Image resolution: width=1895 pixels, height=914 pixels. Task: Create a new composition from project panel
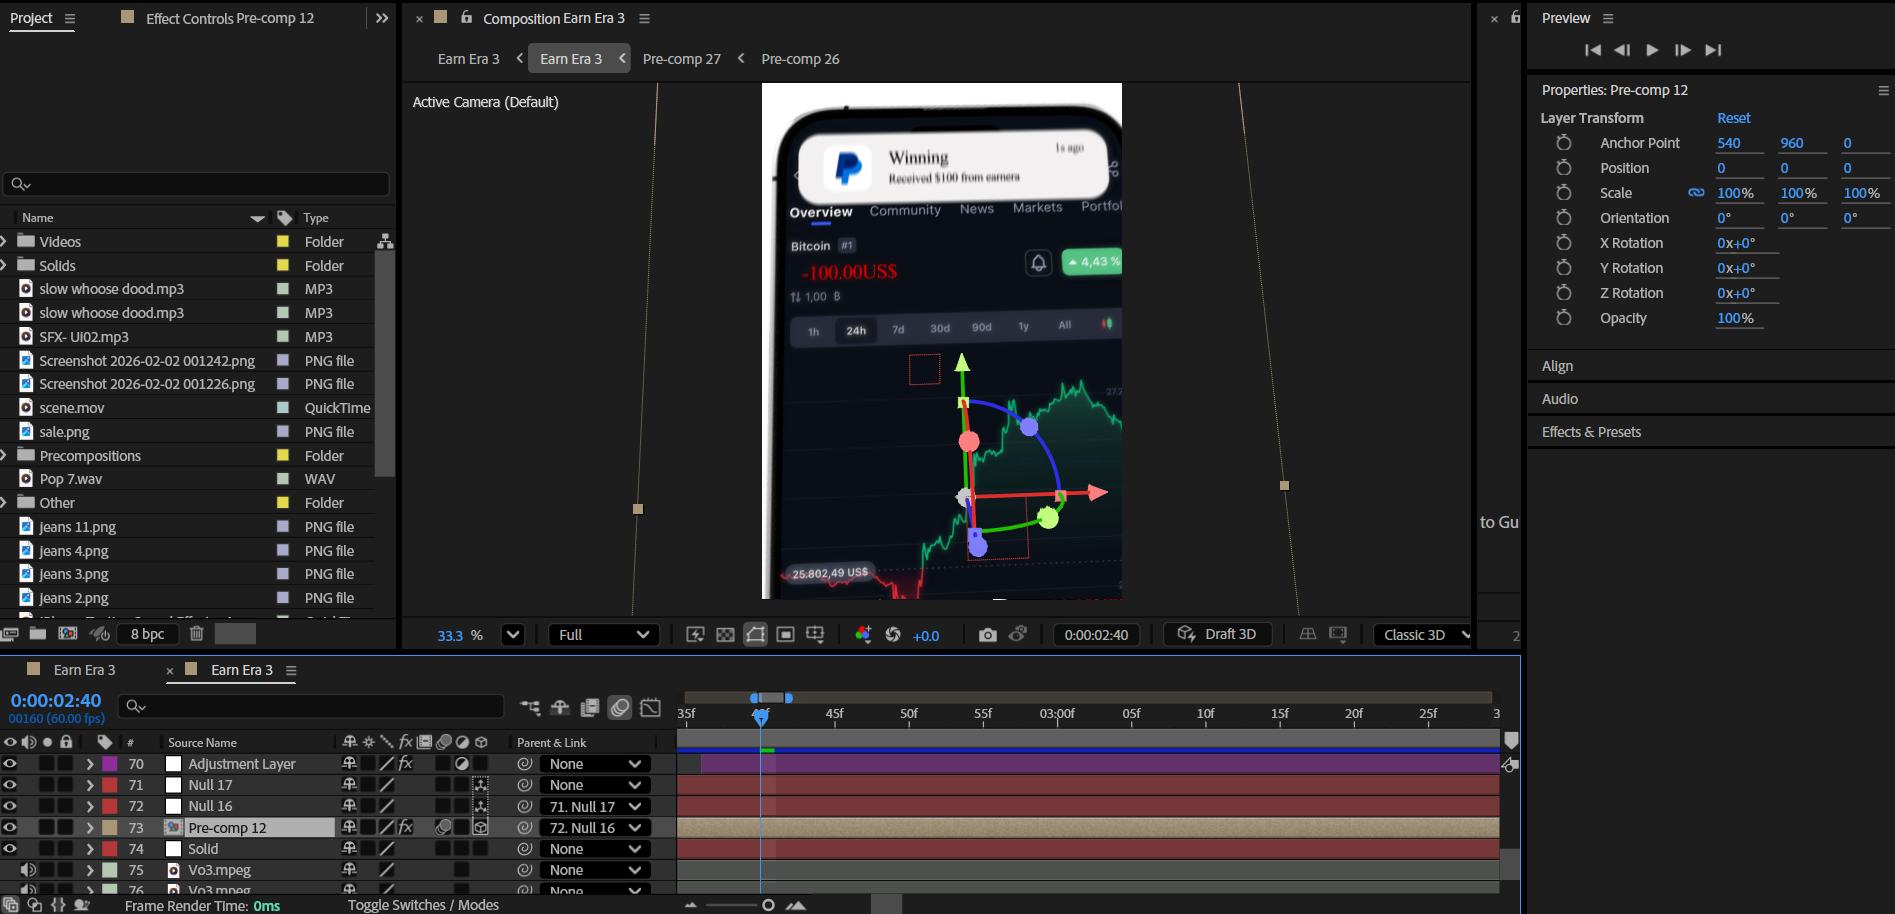click(x=67, y=634)
